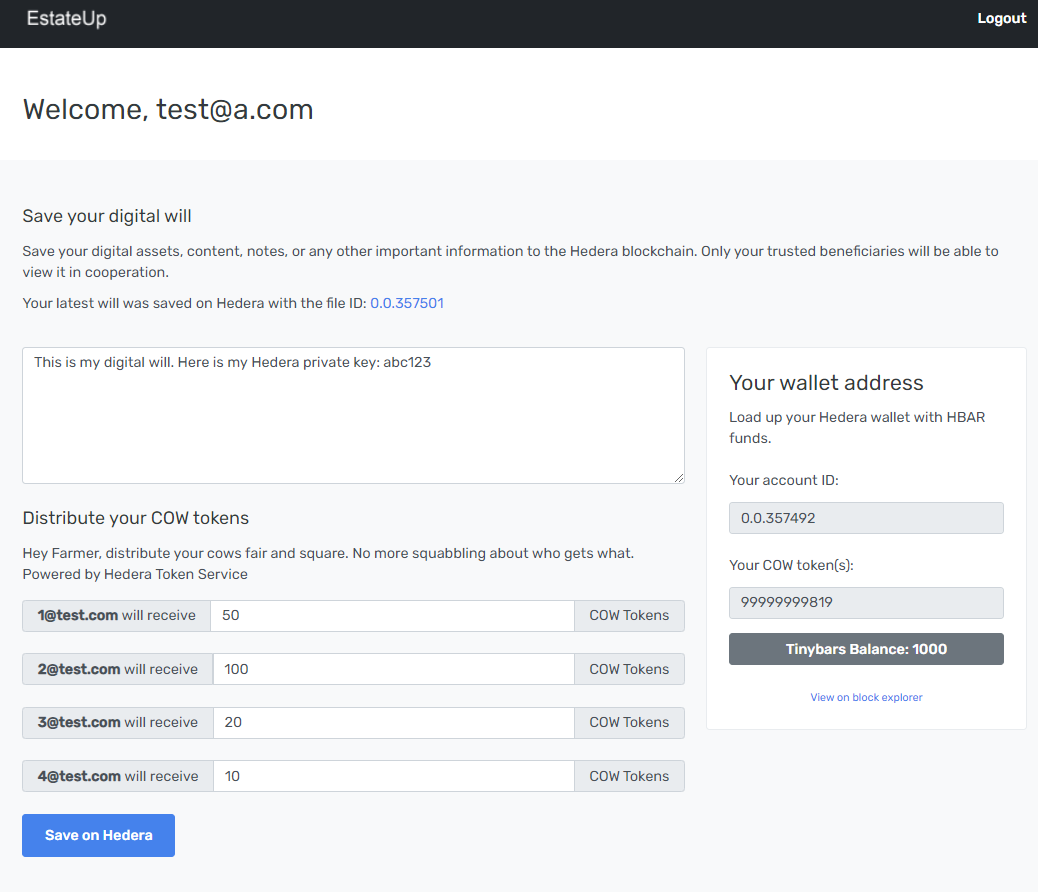
Task: Click the 2@test.com will receive label
Action: tap(117, 669)
